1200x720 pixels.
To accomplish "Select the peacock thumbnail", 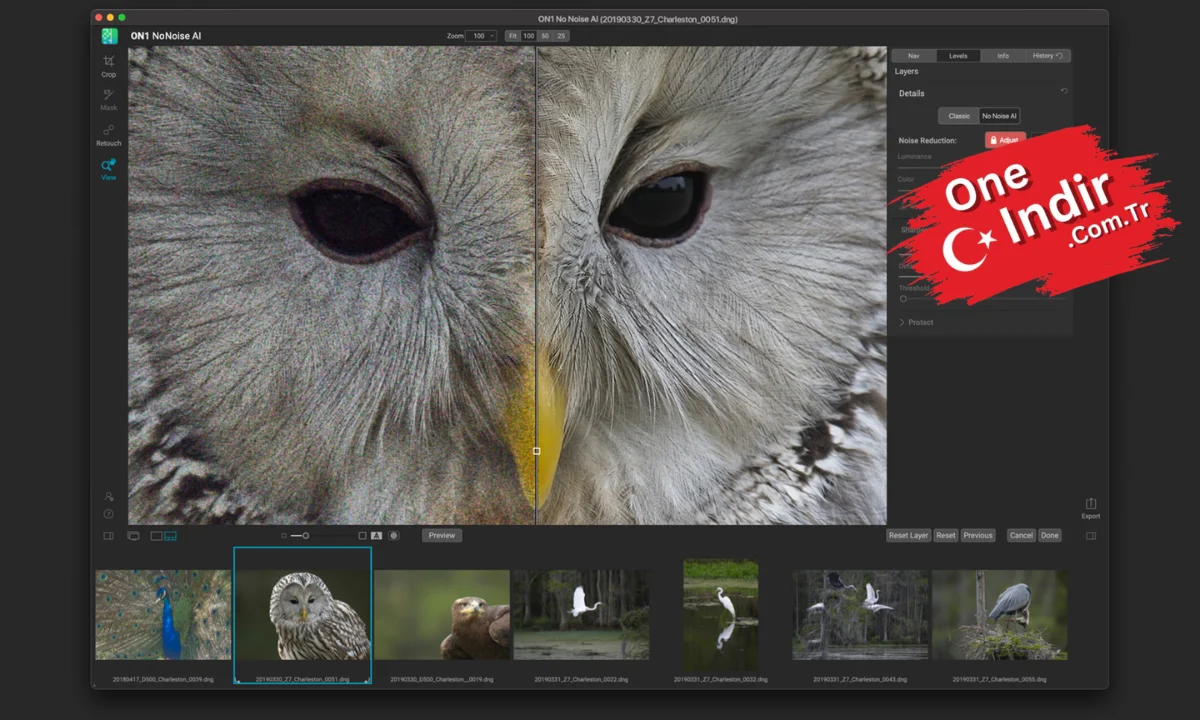I will (x=163, y=615).
